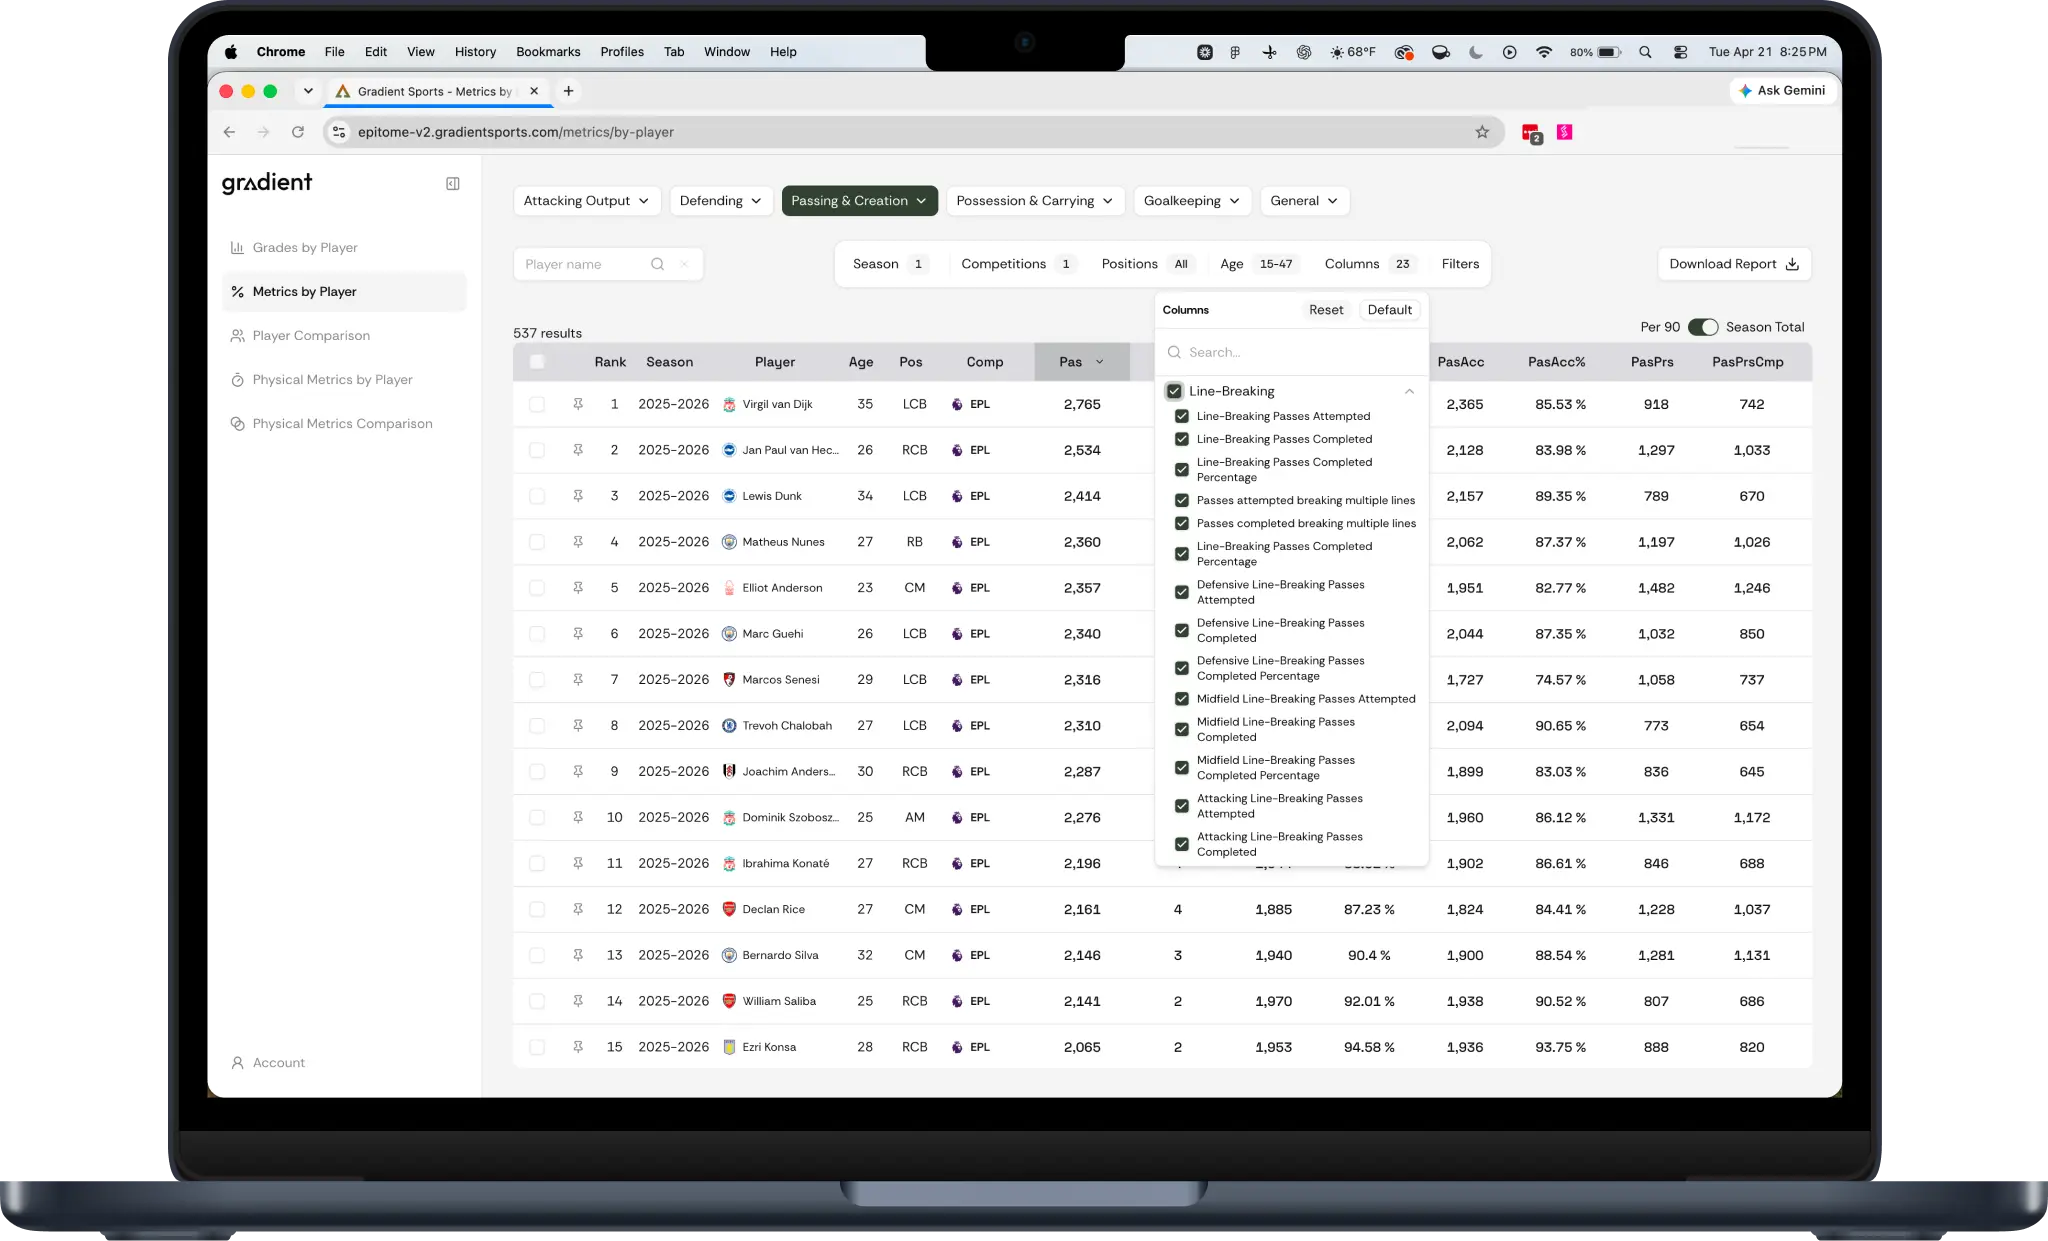The width and height of the screenshot is (2048, 1241).
Task: Tick the checkbox for Matheus Nunes row
Action: 537,542
